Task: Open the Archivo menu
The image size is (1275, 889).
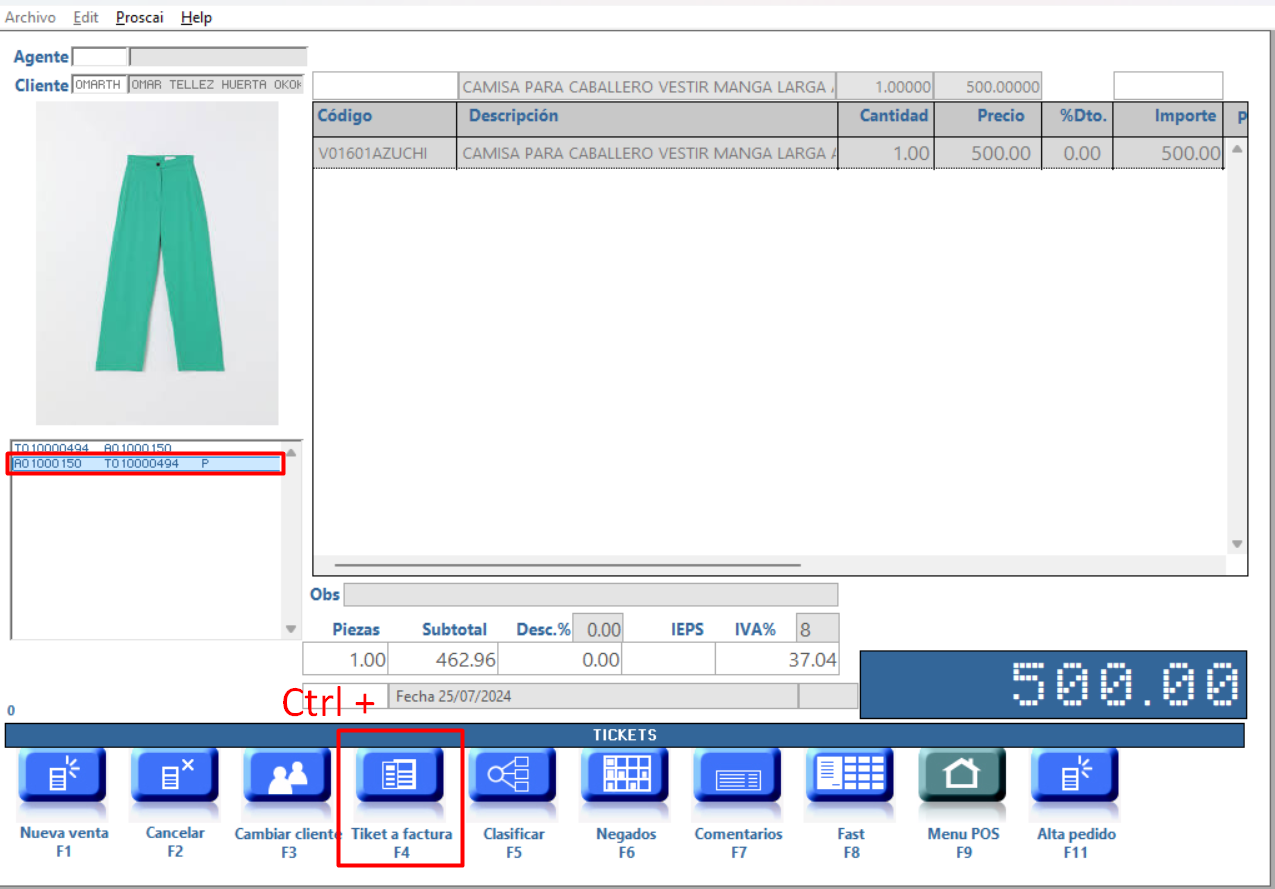Action: (30, 18)
